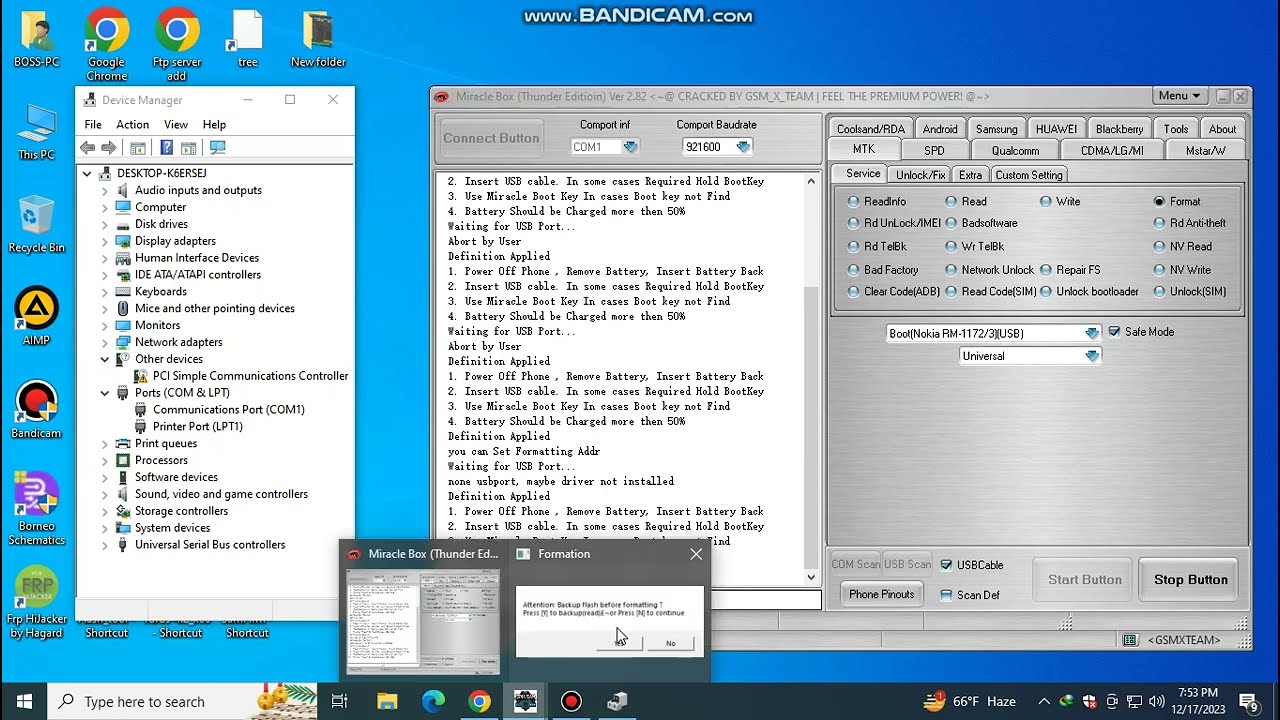Collapse the Other devices tree node

coord(105,359)
